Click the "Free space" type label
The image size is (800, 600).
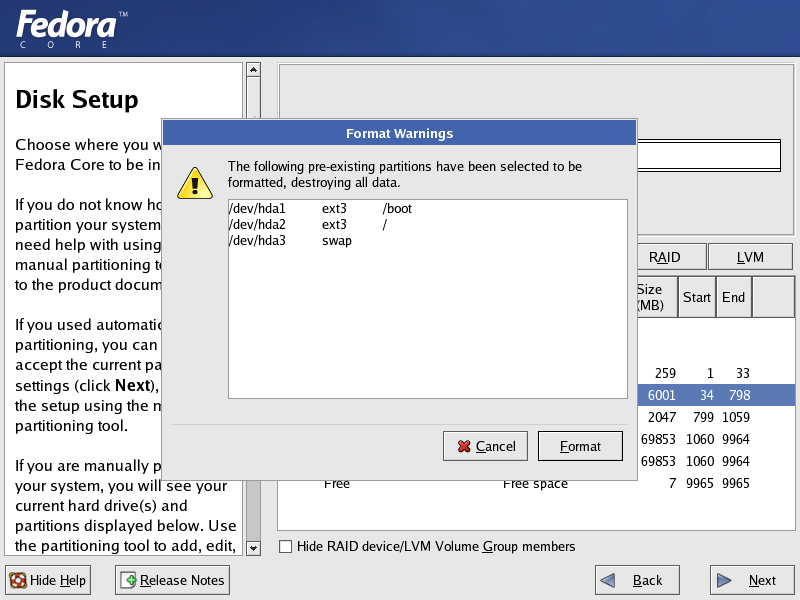pyautogui.click(x=535, y=484)
